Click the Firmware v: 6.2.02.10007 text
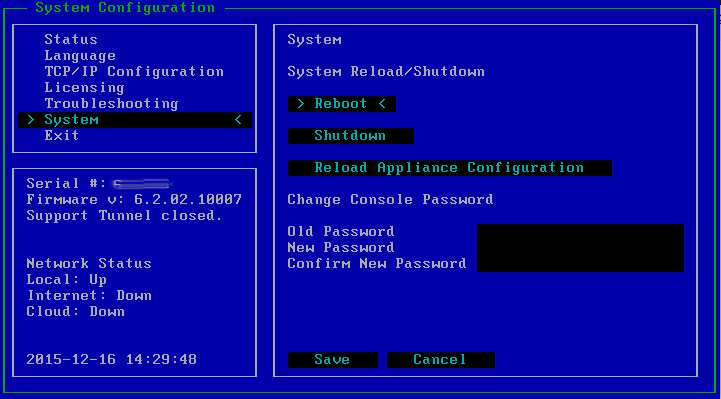This screenshot has height=399, width=721. (x=134, y=200)
